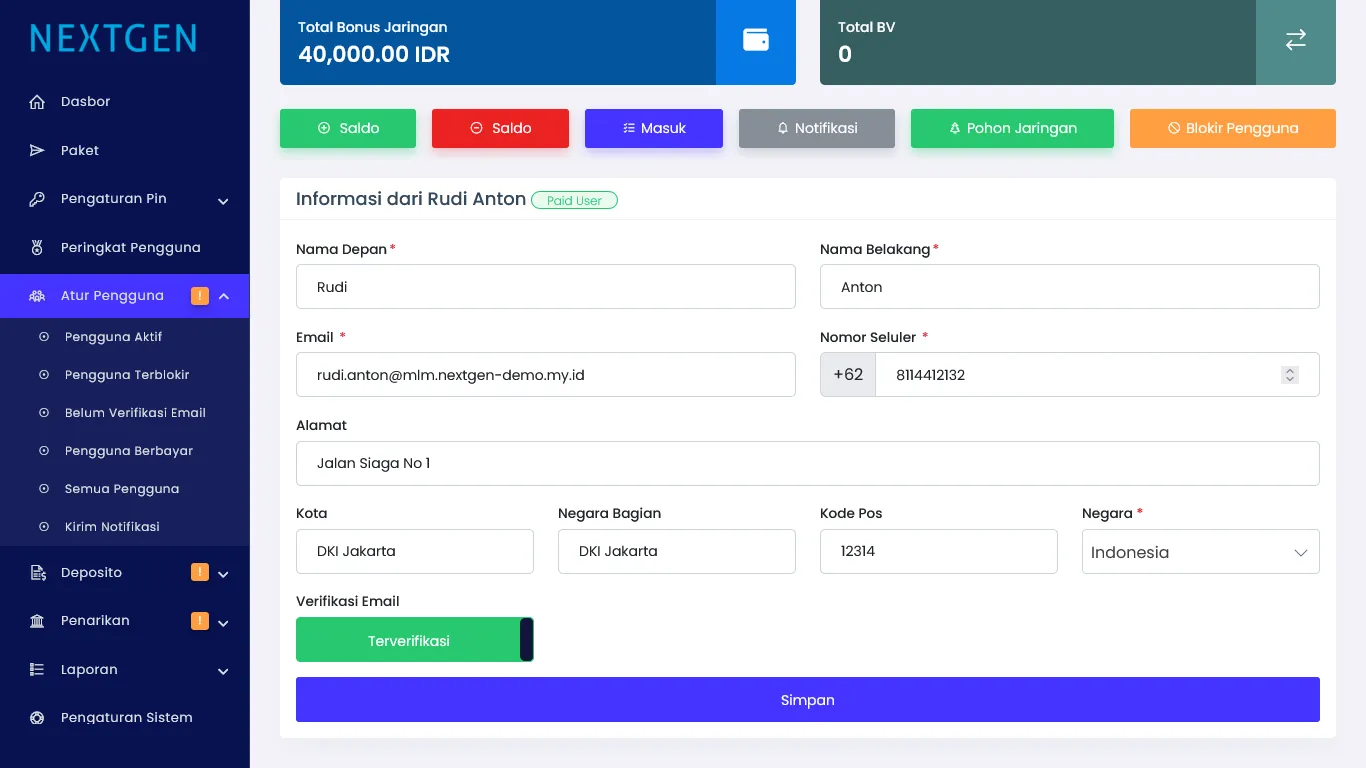Viewport: 1366px width, 768px height.
Task: Click the paper plane icon beside Paket
Action: [37, 151]
